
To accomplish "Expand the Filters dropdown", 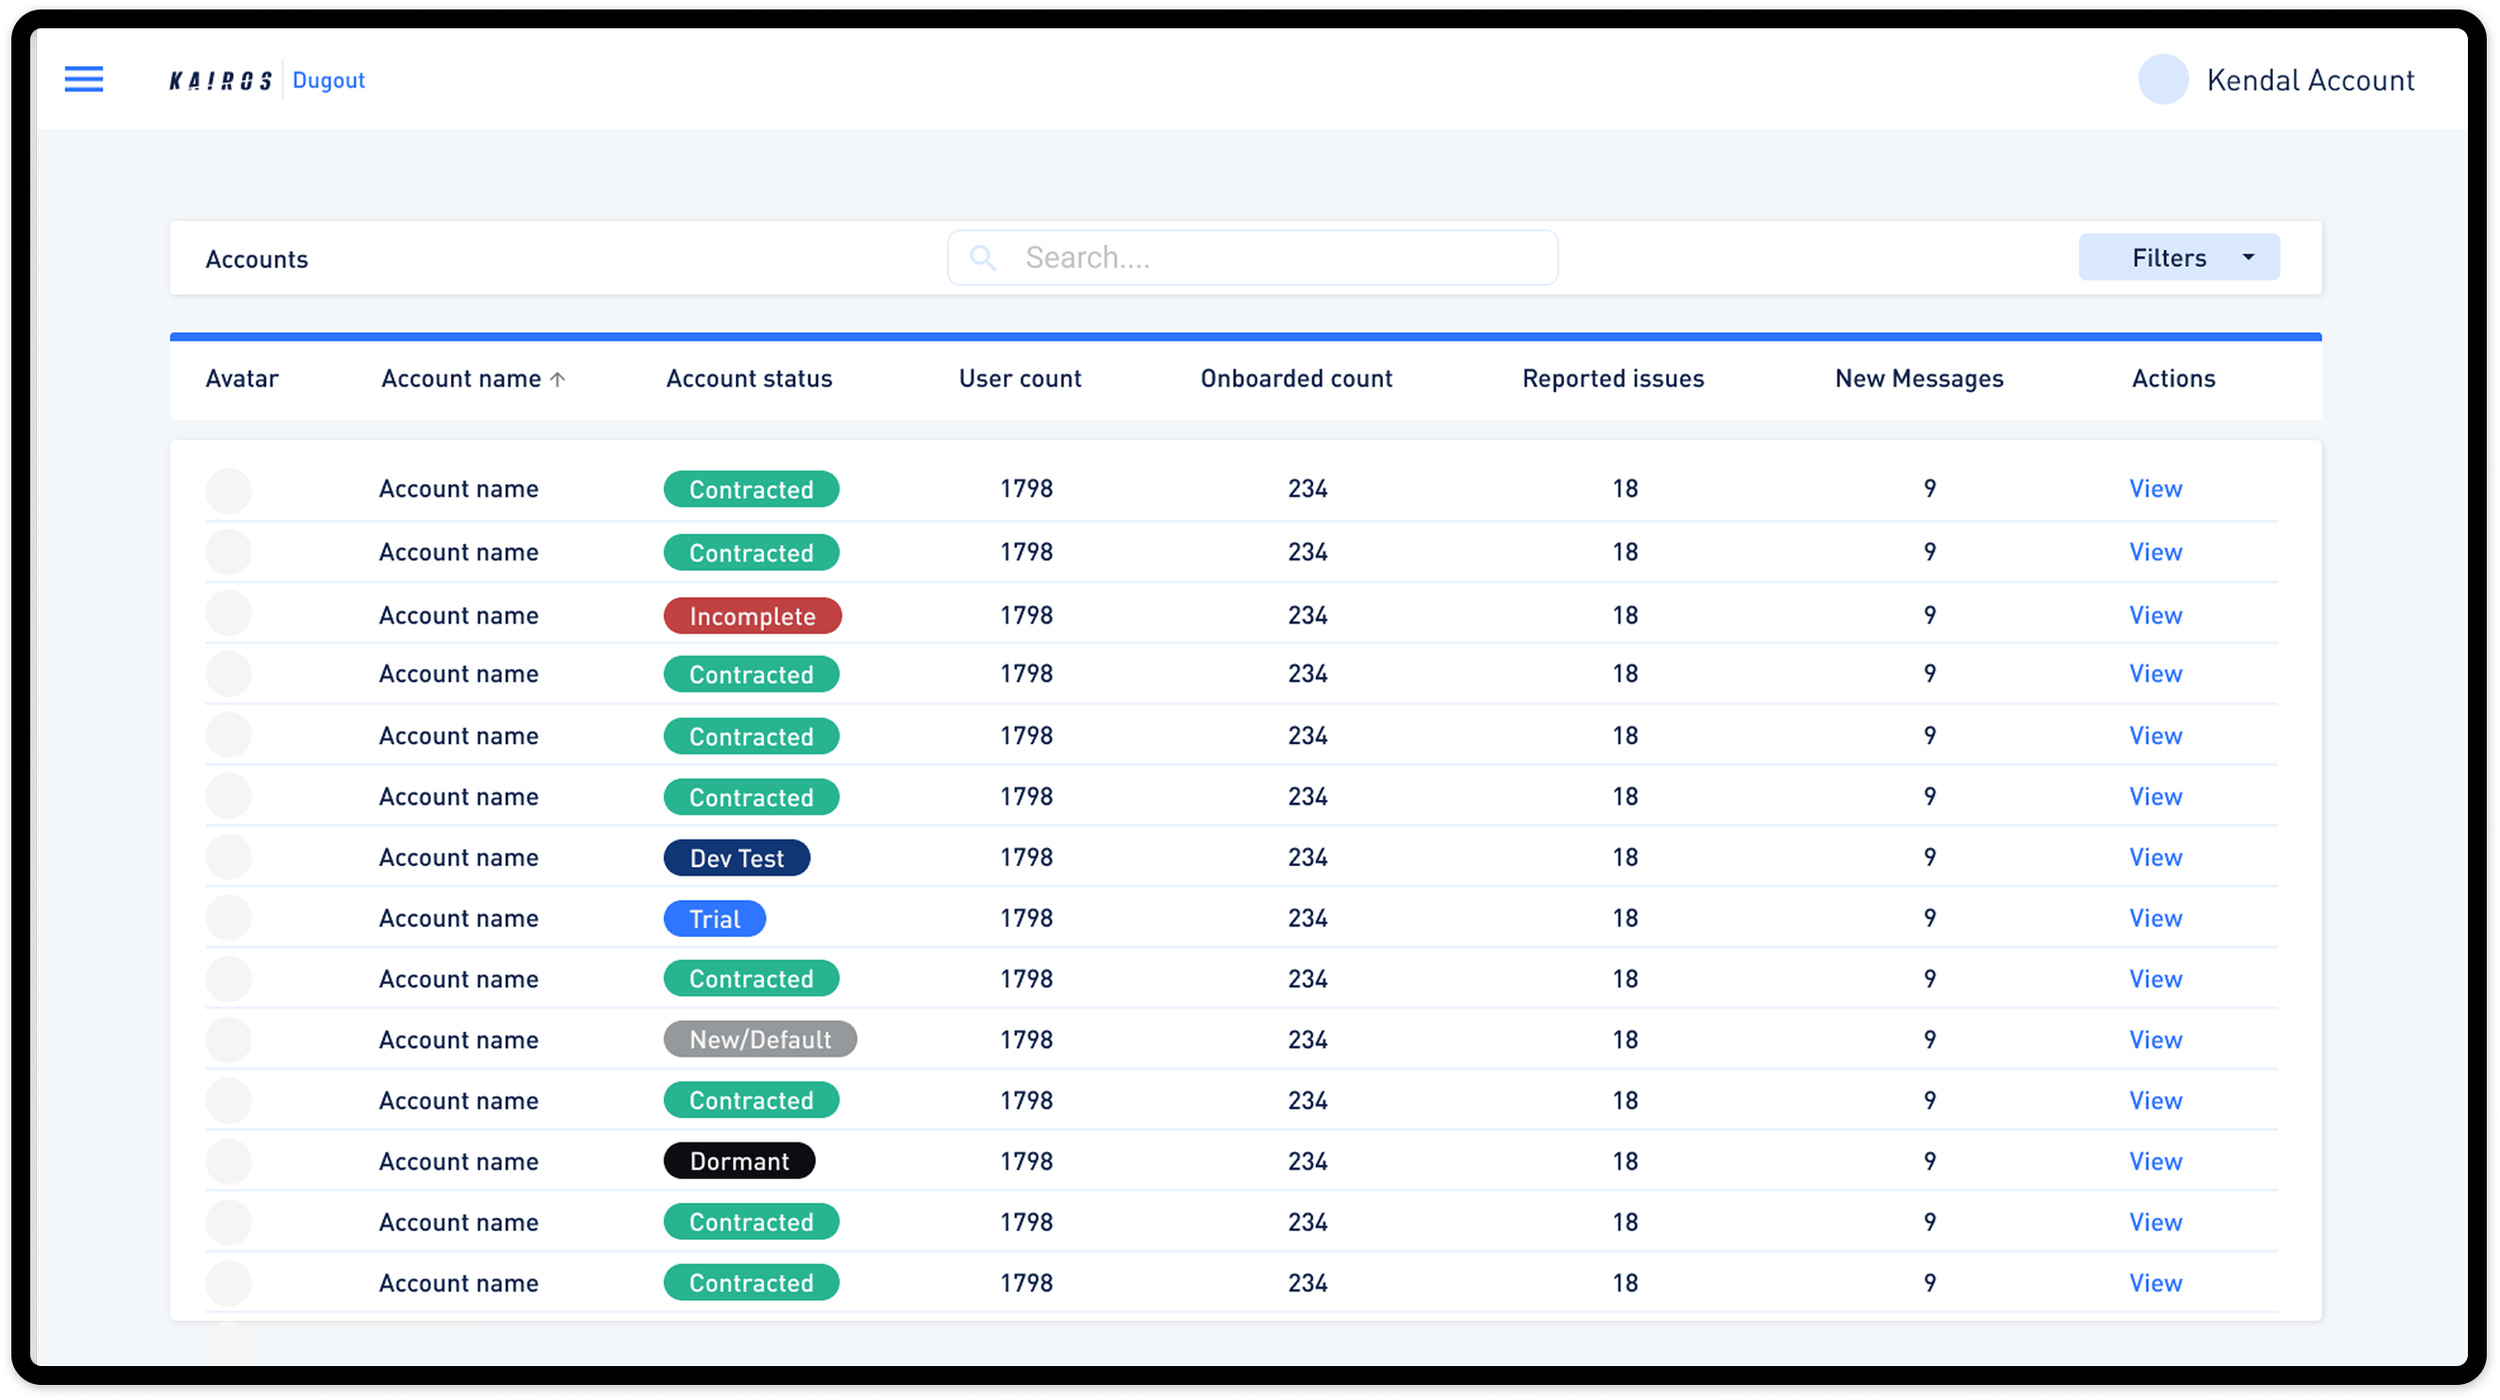I will (2168, 258).
